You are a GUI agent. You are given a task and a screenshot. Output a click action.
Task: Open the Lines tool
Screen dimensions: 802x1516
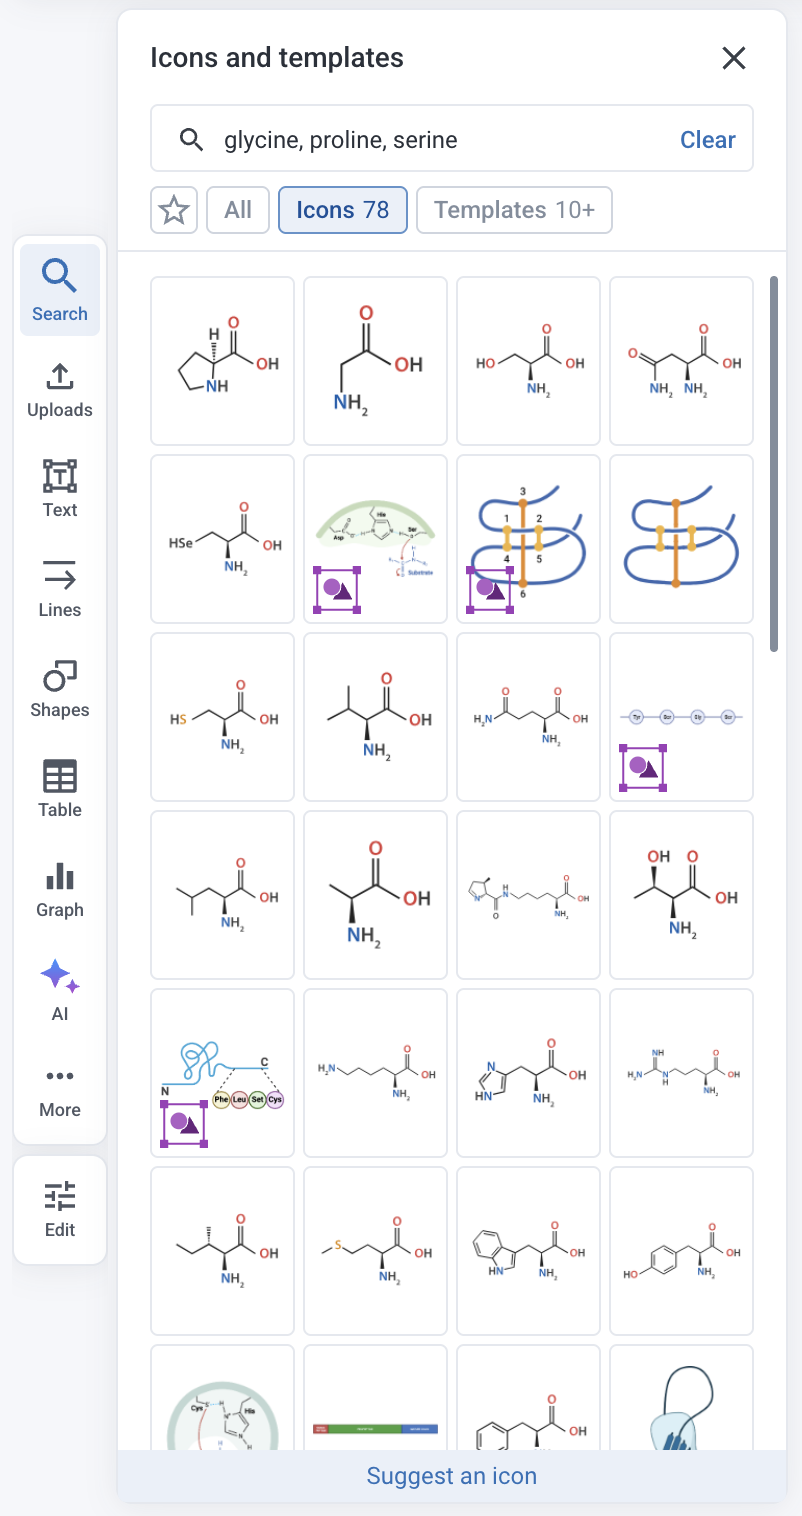pos(60,590)
